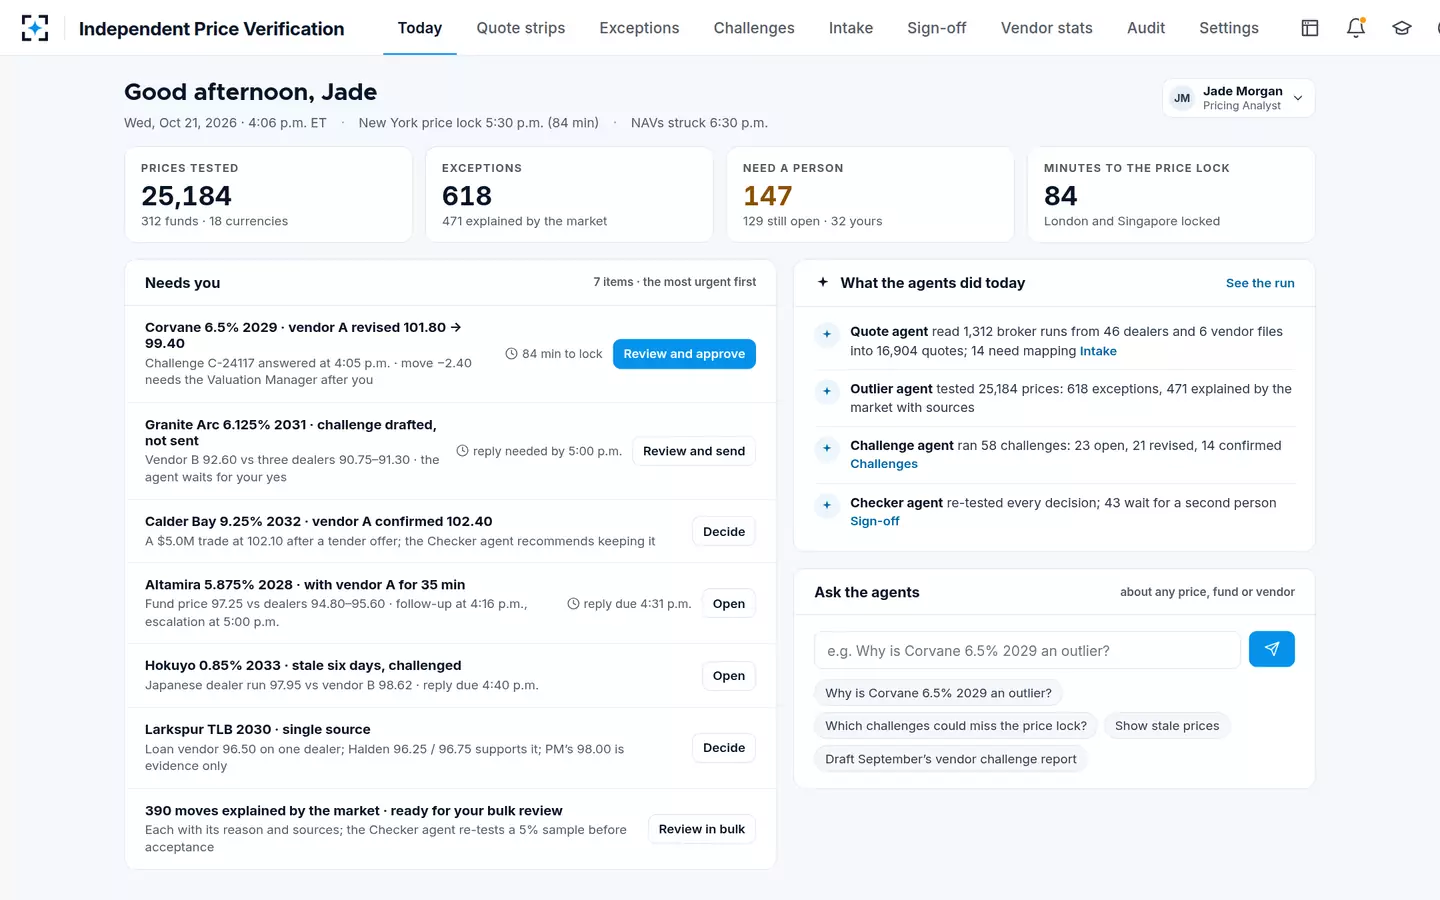Open the Exceptions 618 summary card
Image resolution: width=1440 pixels, height=900 pixels.
pyautogui.click(x=569, y=194)
